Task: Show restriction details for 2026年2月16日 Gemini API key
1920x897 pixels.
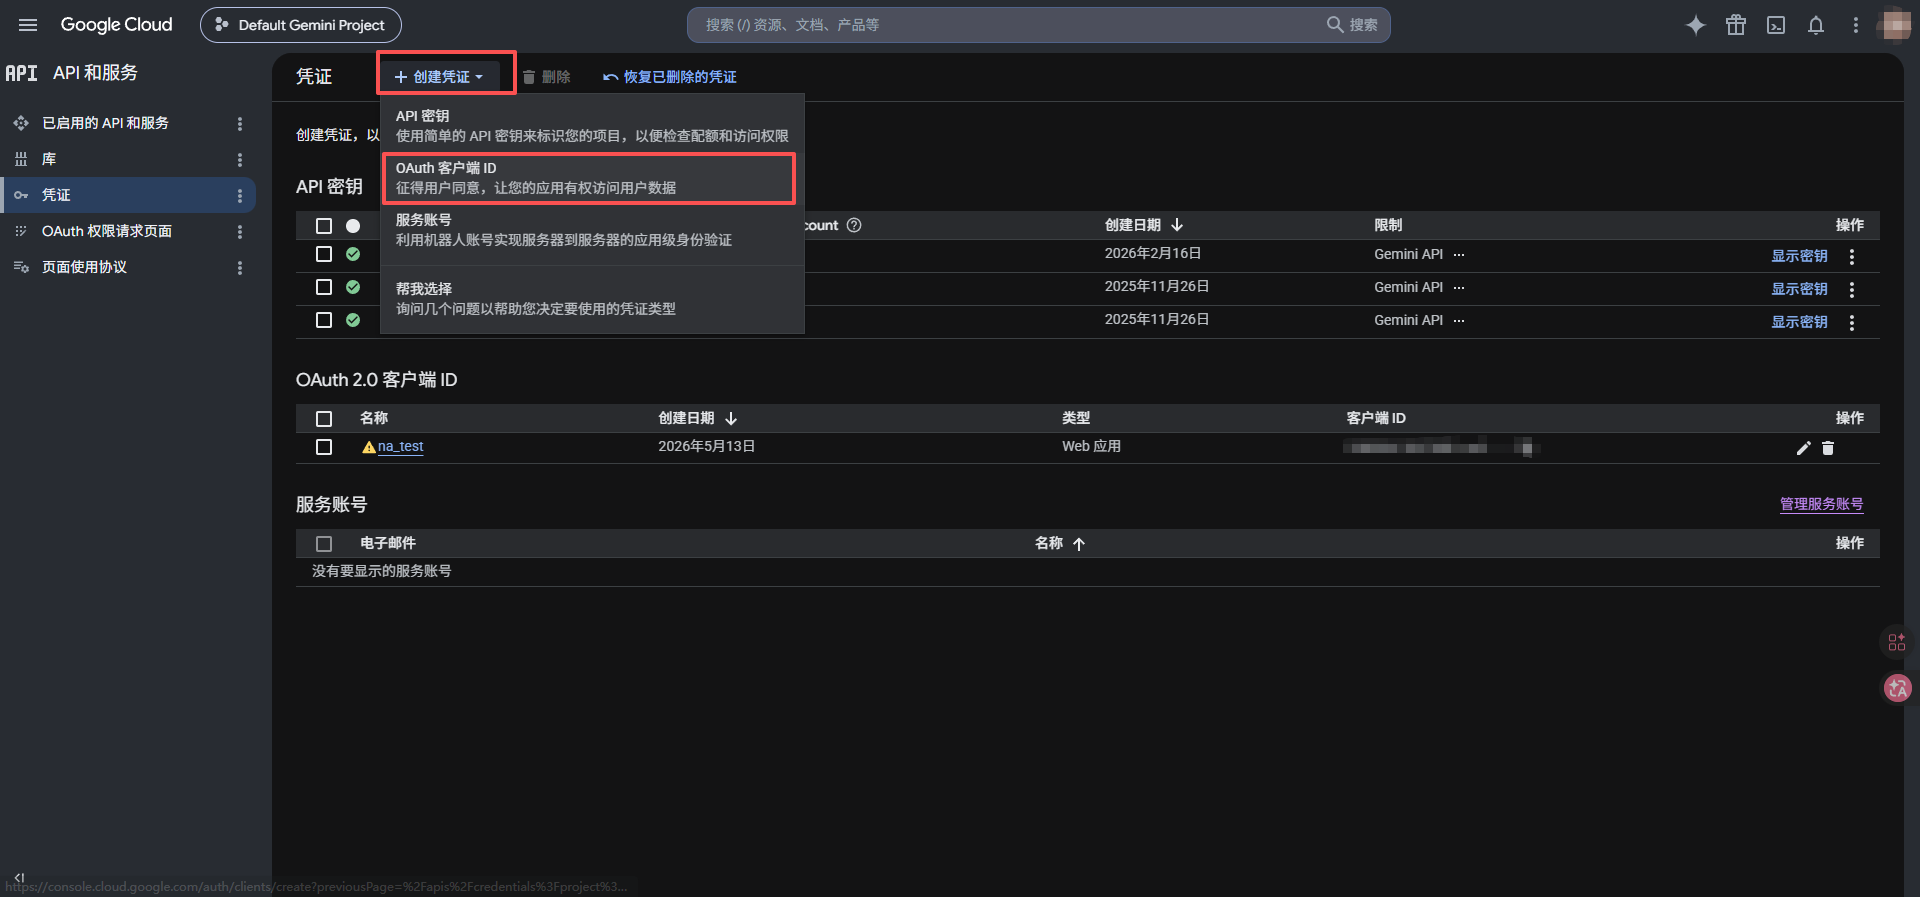Action: (x=1459, y=255)
